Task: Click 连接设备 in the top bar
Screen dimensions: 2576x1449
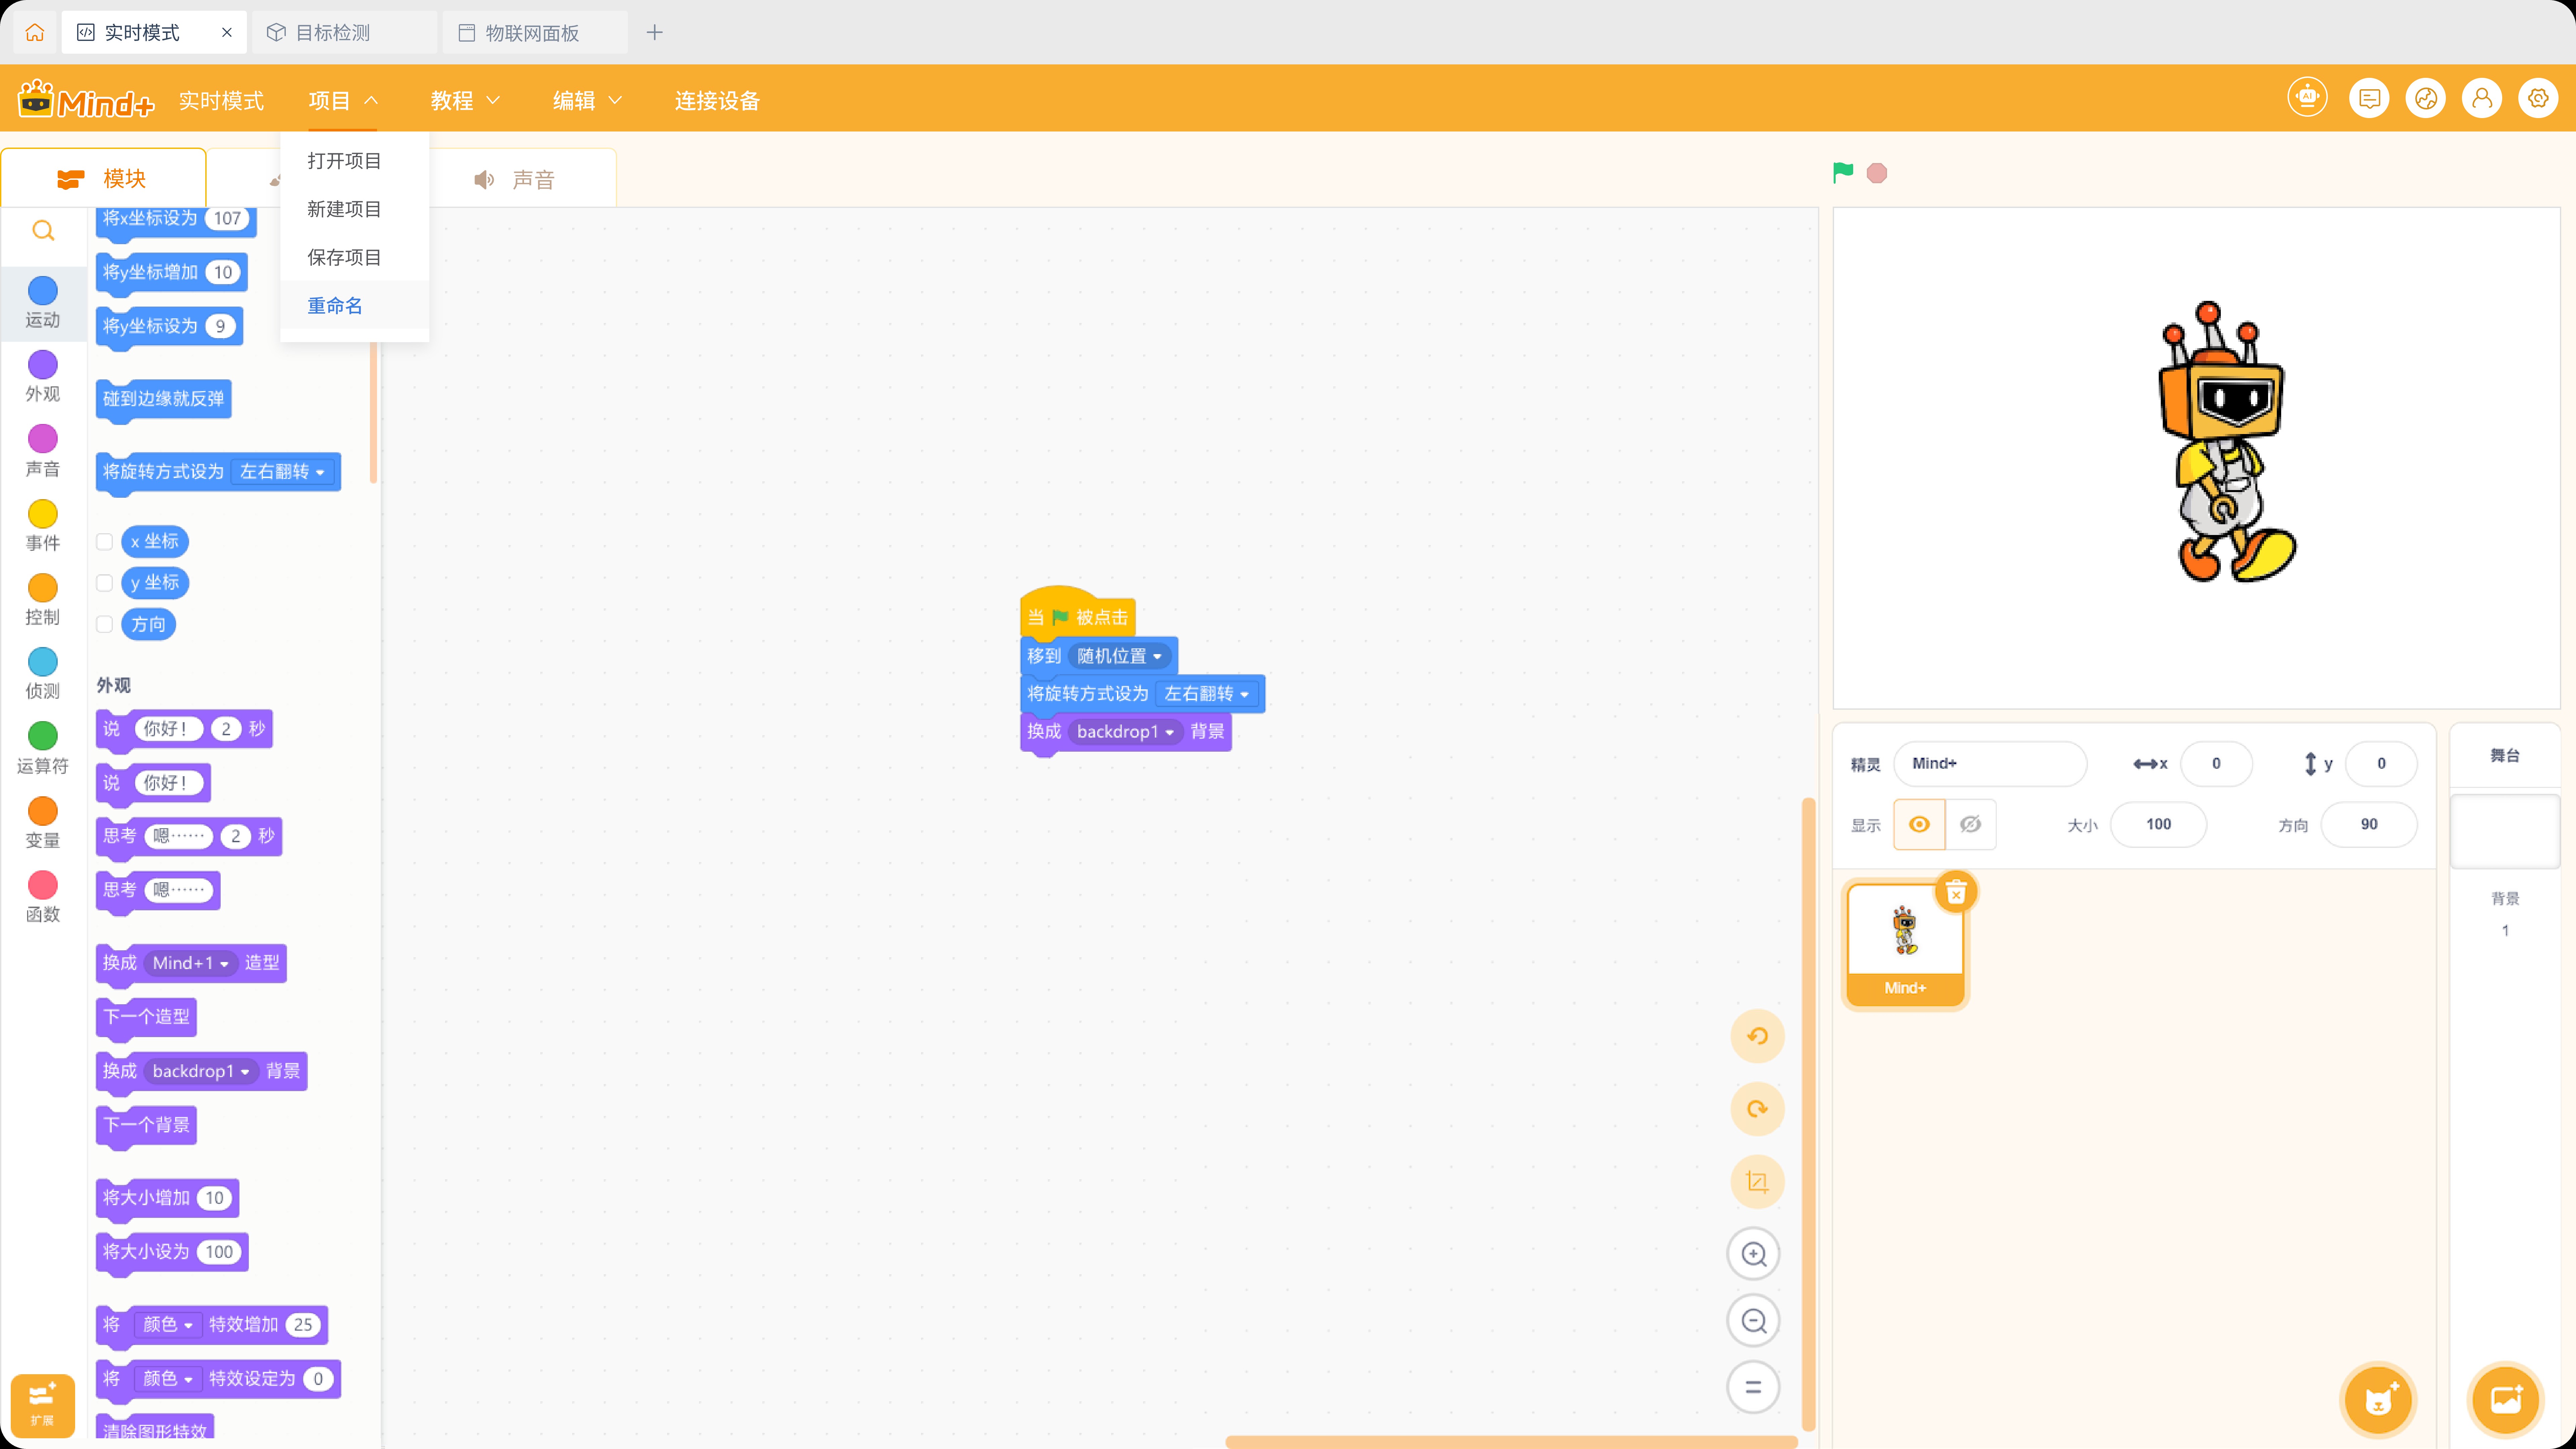Action: 717,100
